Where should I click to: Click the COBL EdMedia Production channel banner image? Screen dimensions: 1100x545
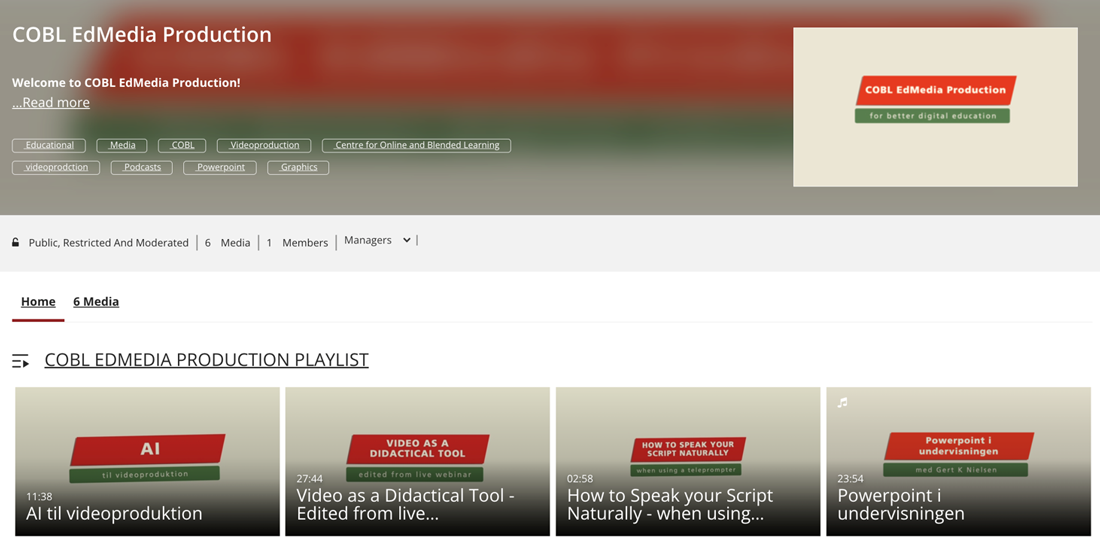(935, 107)
